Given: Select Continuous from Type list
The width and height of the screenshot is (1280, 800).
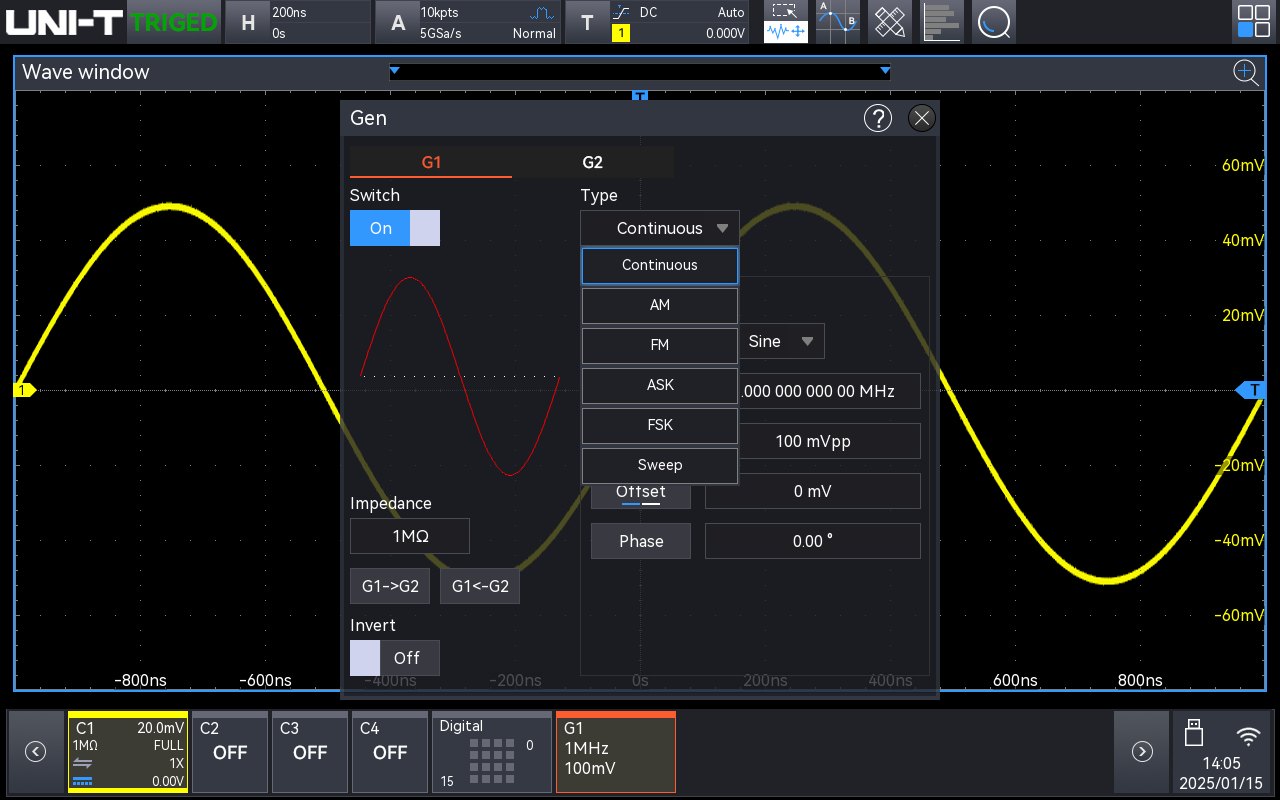Looking at the screenshot, I should (660, 265).
